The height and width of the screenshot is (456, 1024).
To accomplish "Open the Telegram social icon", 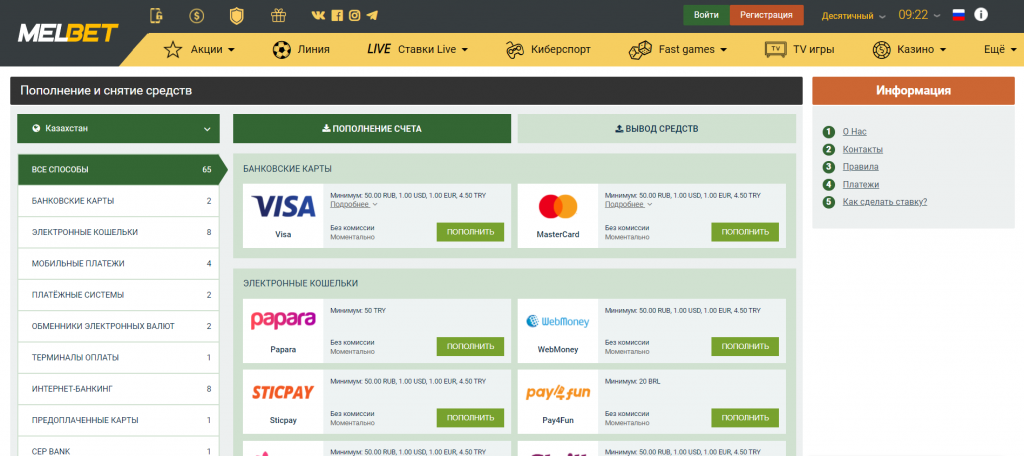I will [x=373, y=15].
